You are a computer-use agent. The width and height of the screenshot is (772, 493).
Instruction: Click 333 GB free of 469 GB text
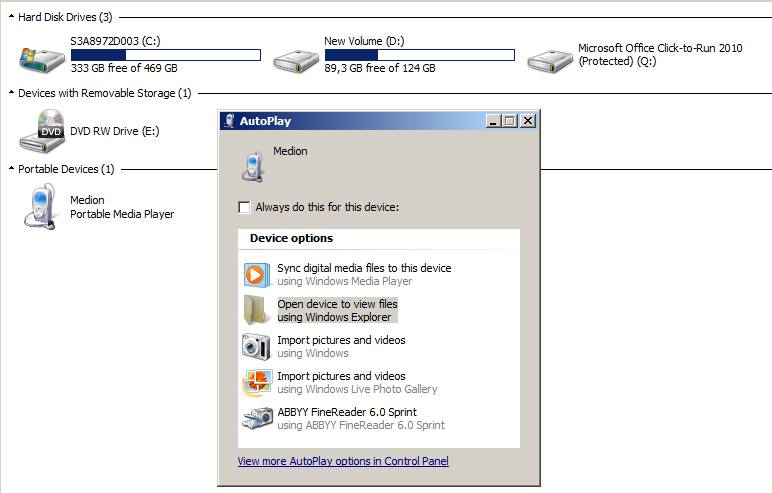point(124,68)
